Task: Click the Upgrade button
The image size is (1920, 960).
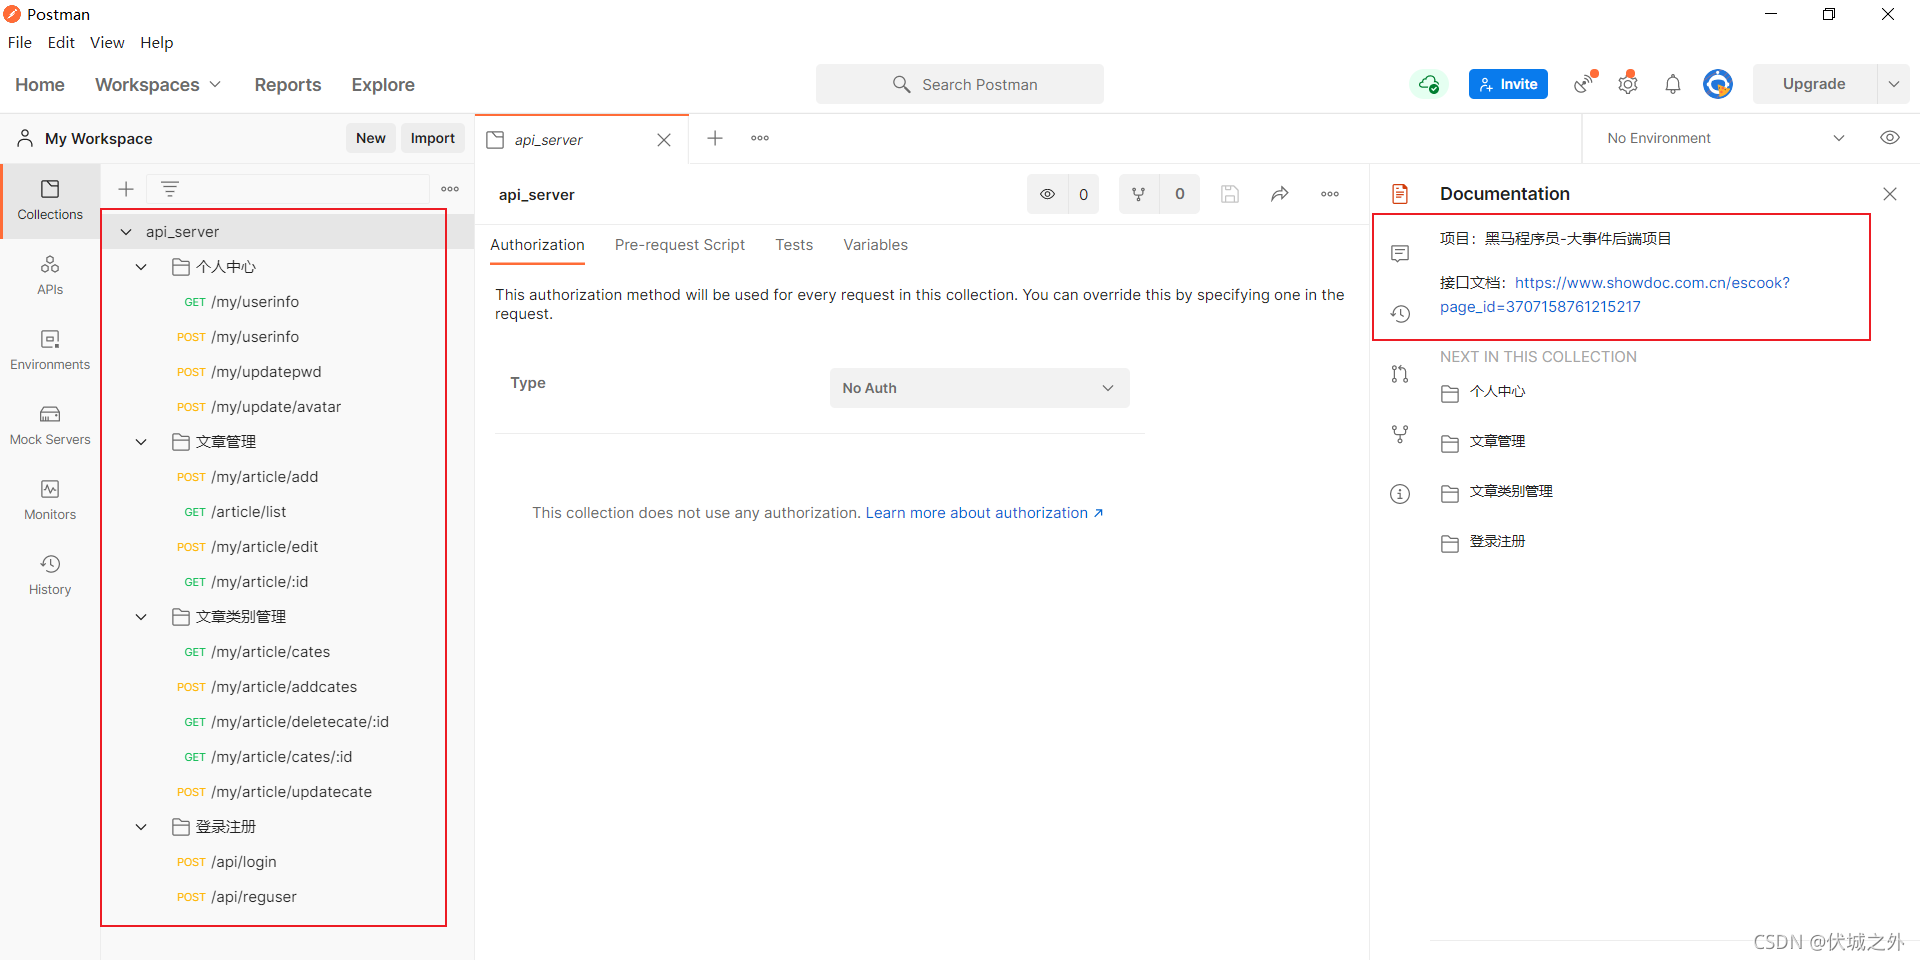Action: tap(1814, 84)
